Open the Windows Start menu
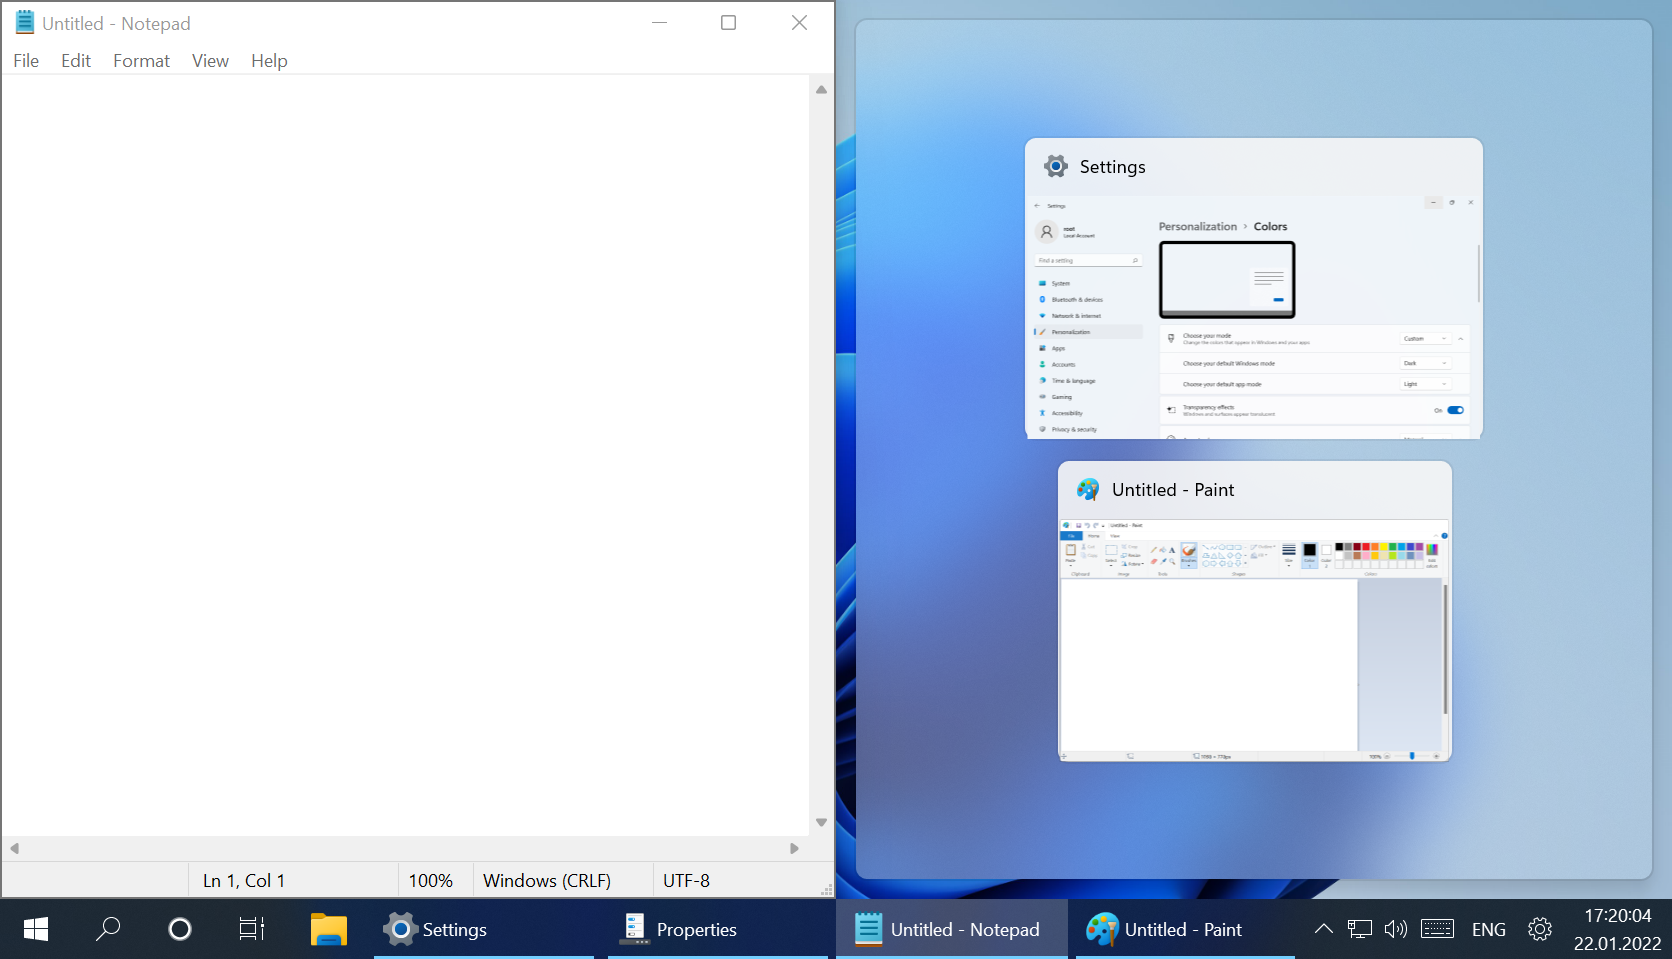 [36, 929]
